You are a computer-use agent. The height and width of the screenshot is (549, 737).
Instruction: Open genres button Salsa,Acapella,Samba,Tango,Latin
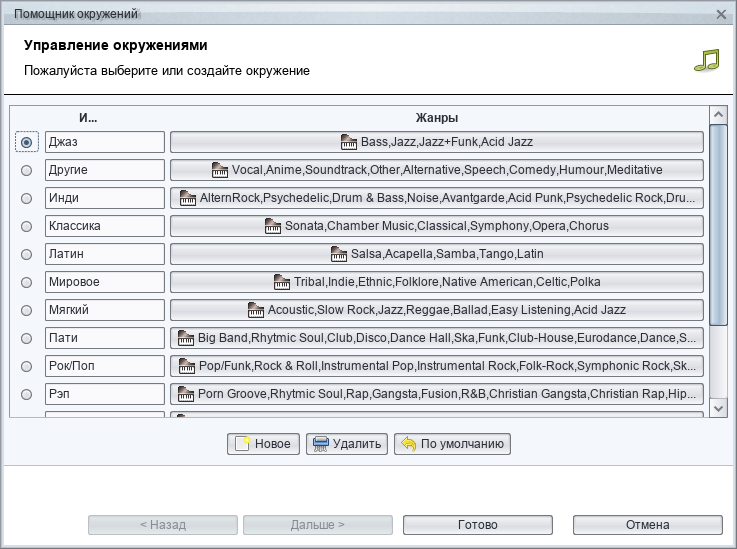click(437, 254)
